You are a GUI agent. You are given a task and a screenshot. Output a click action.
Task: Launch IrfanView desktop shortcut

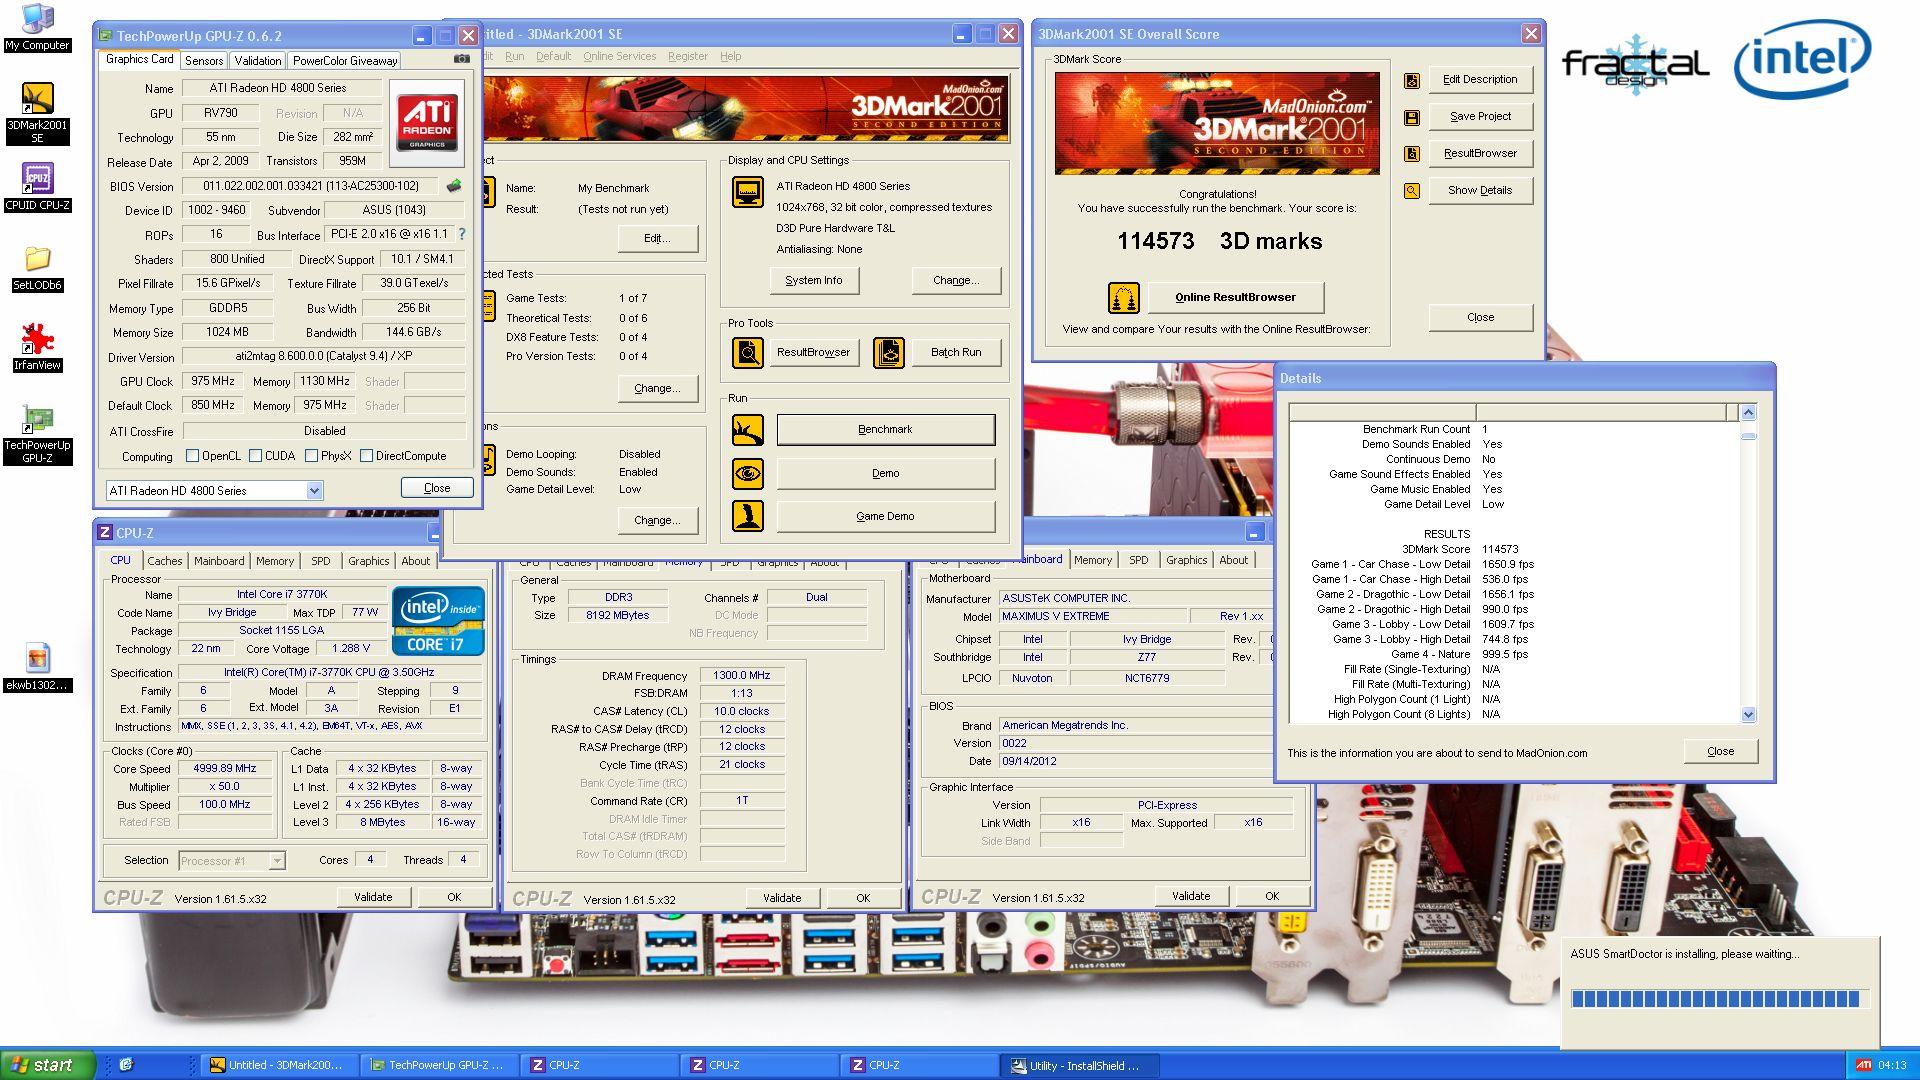[37, 347]
